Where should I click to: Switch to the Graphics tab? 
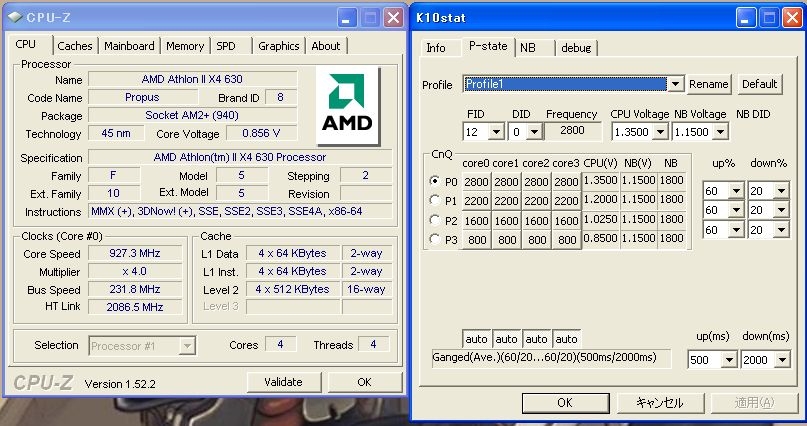click(x=278, y=46)
